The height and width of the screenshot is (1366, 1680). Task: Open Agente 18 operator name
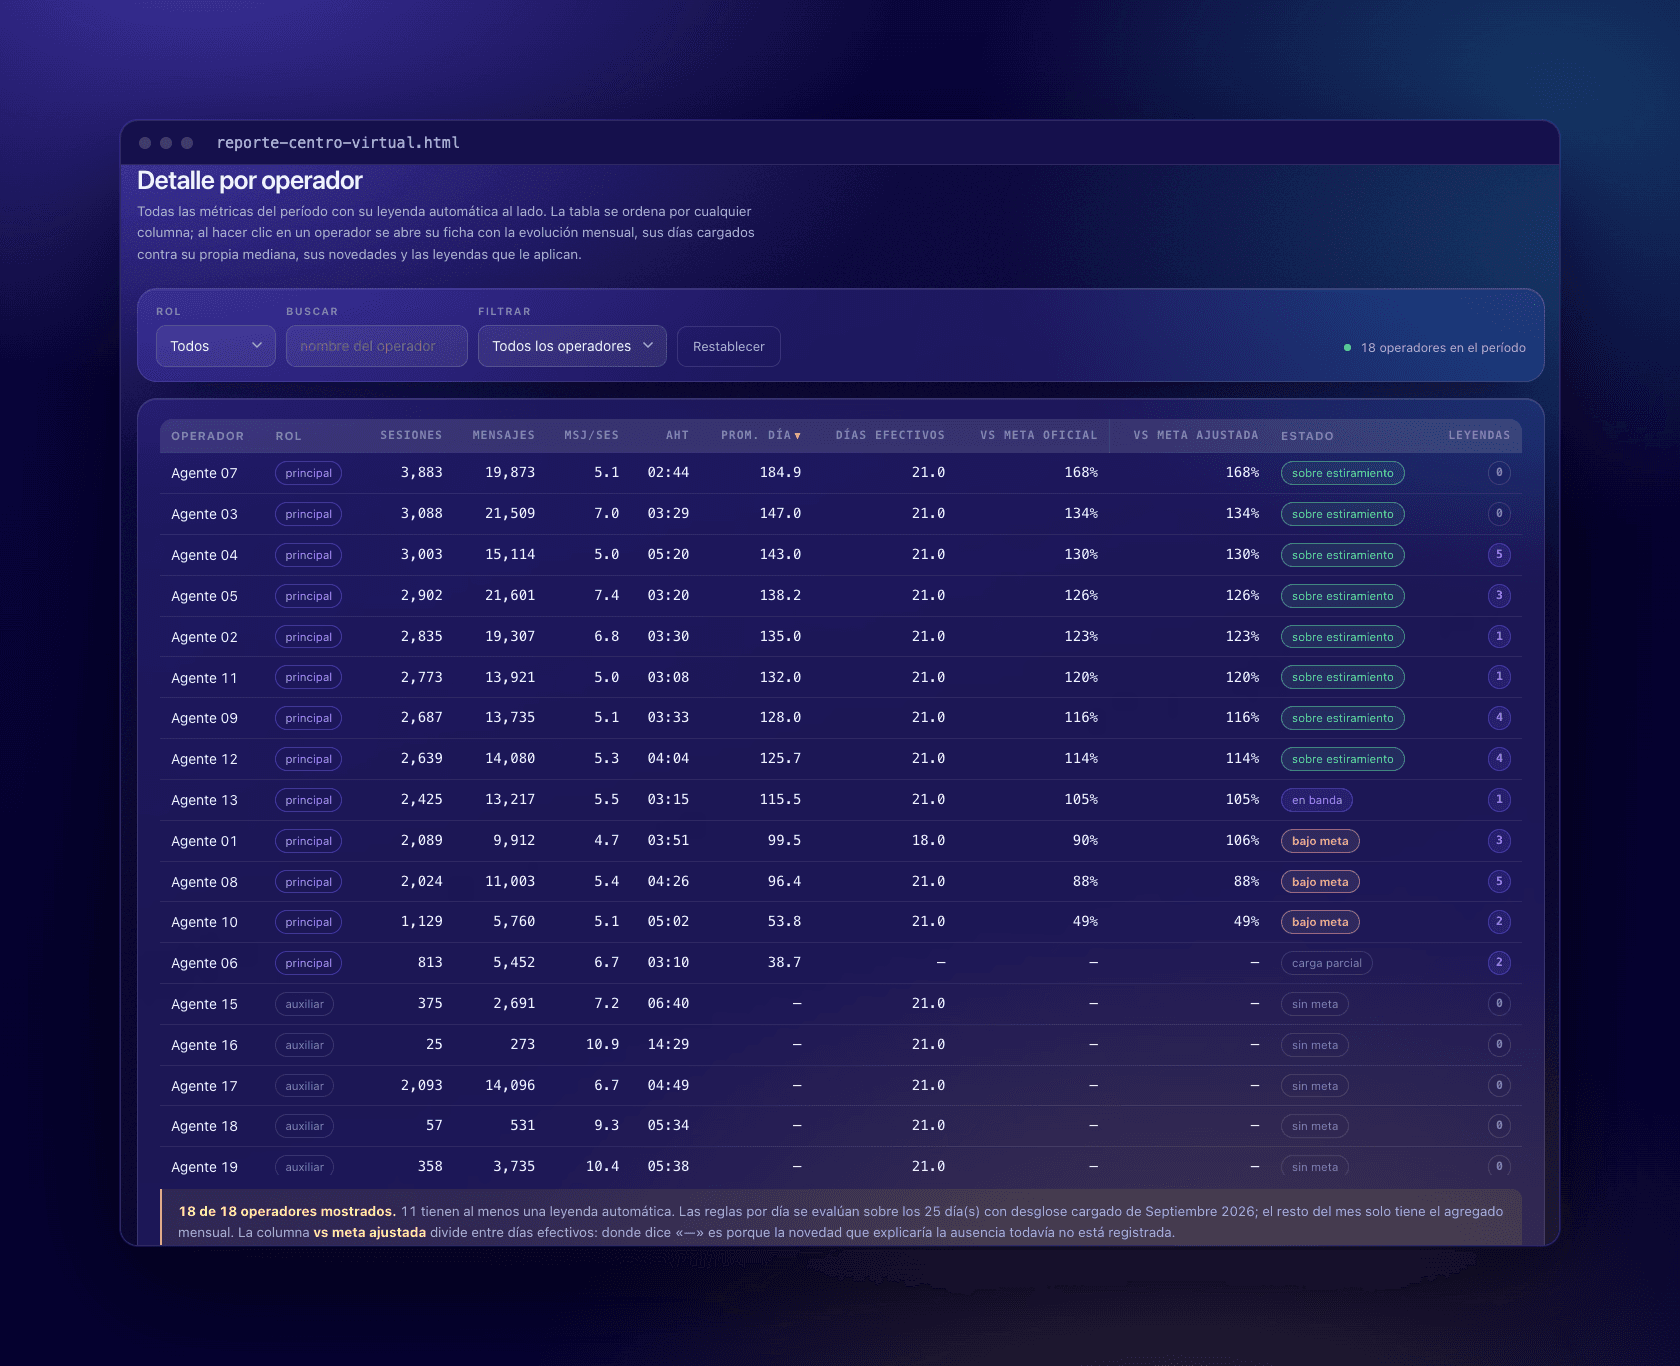[204, 1126]
